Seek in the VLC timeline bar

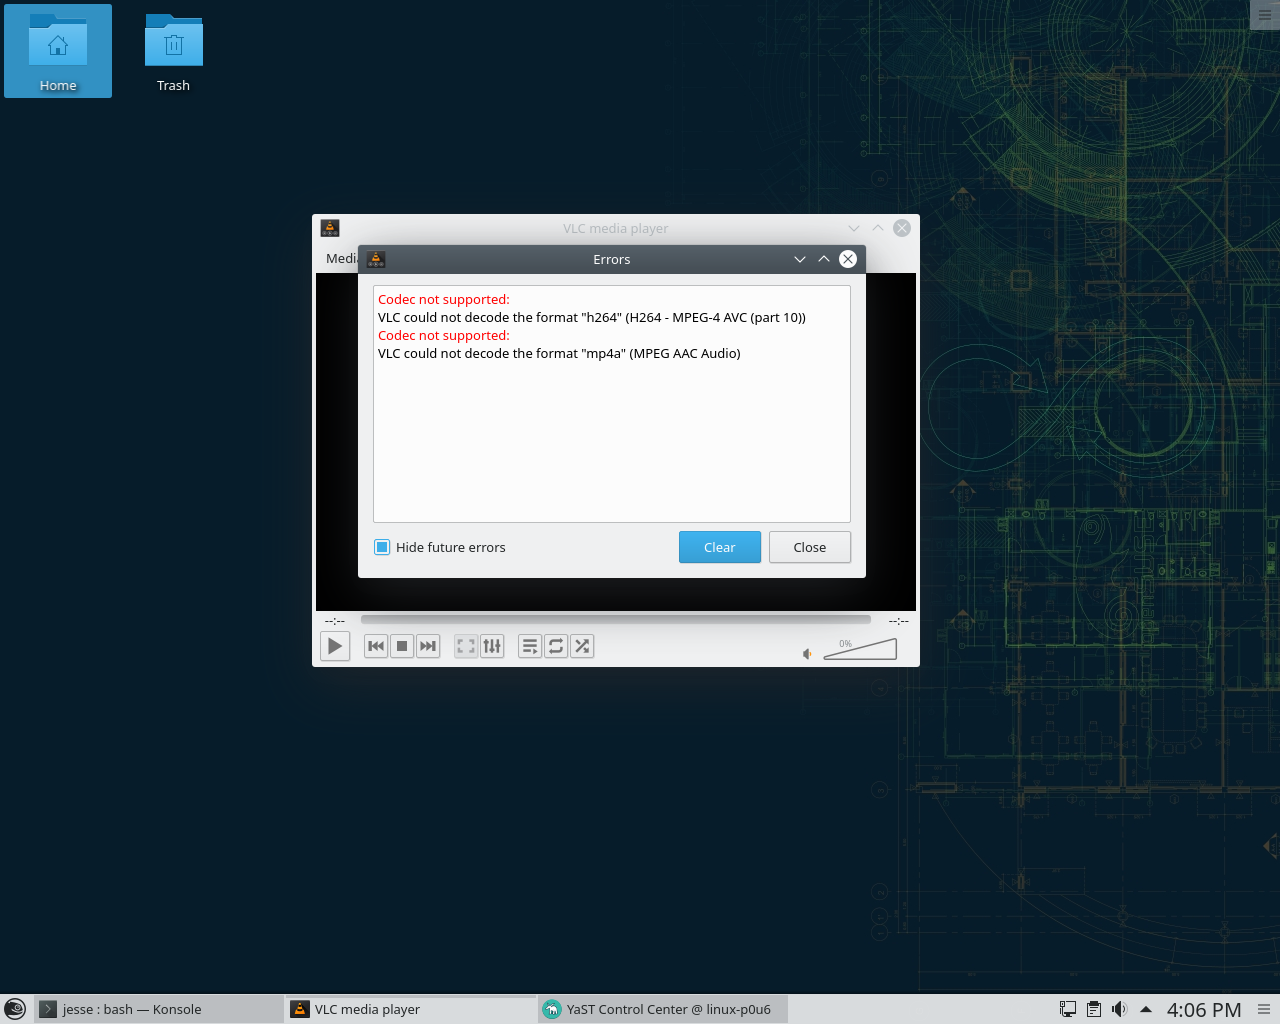[616, 620]
